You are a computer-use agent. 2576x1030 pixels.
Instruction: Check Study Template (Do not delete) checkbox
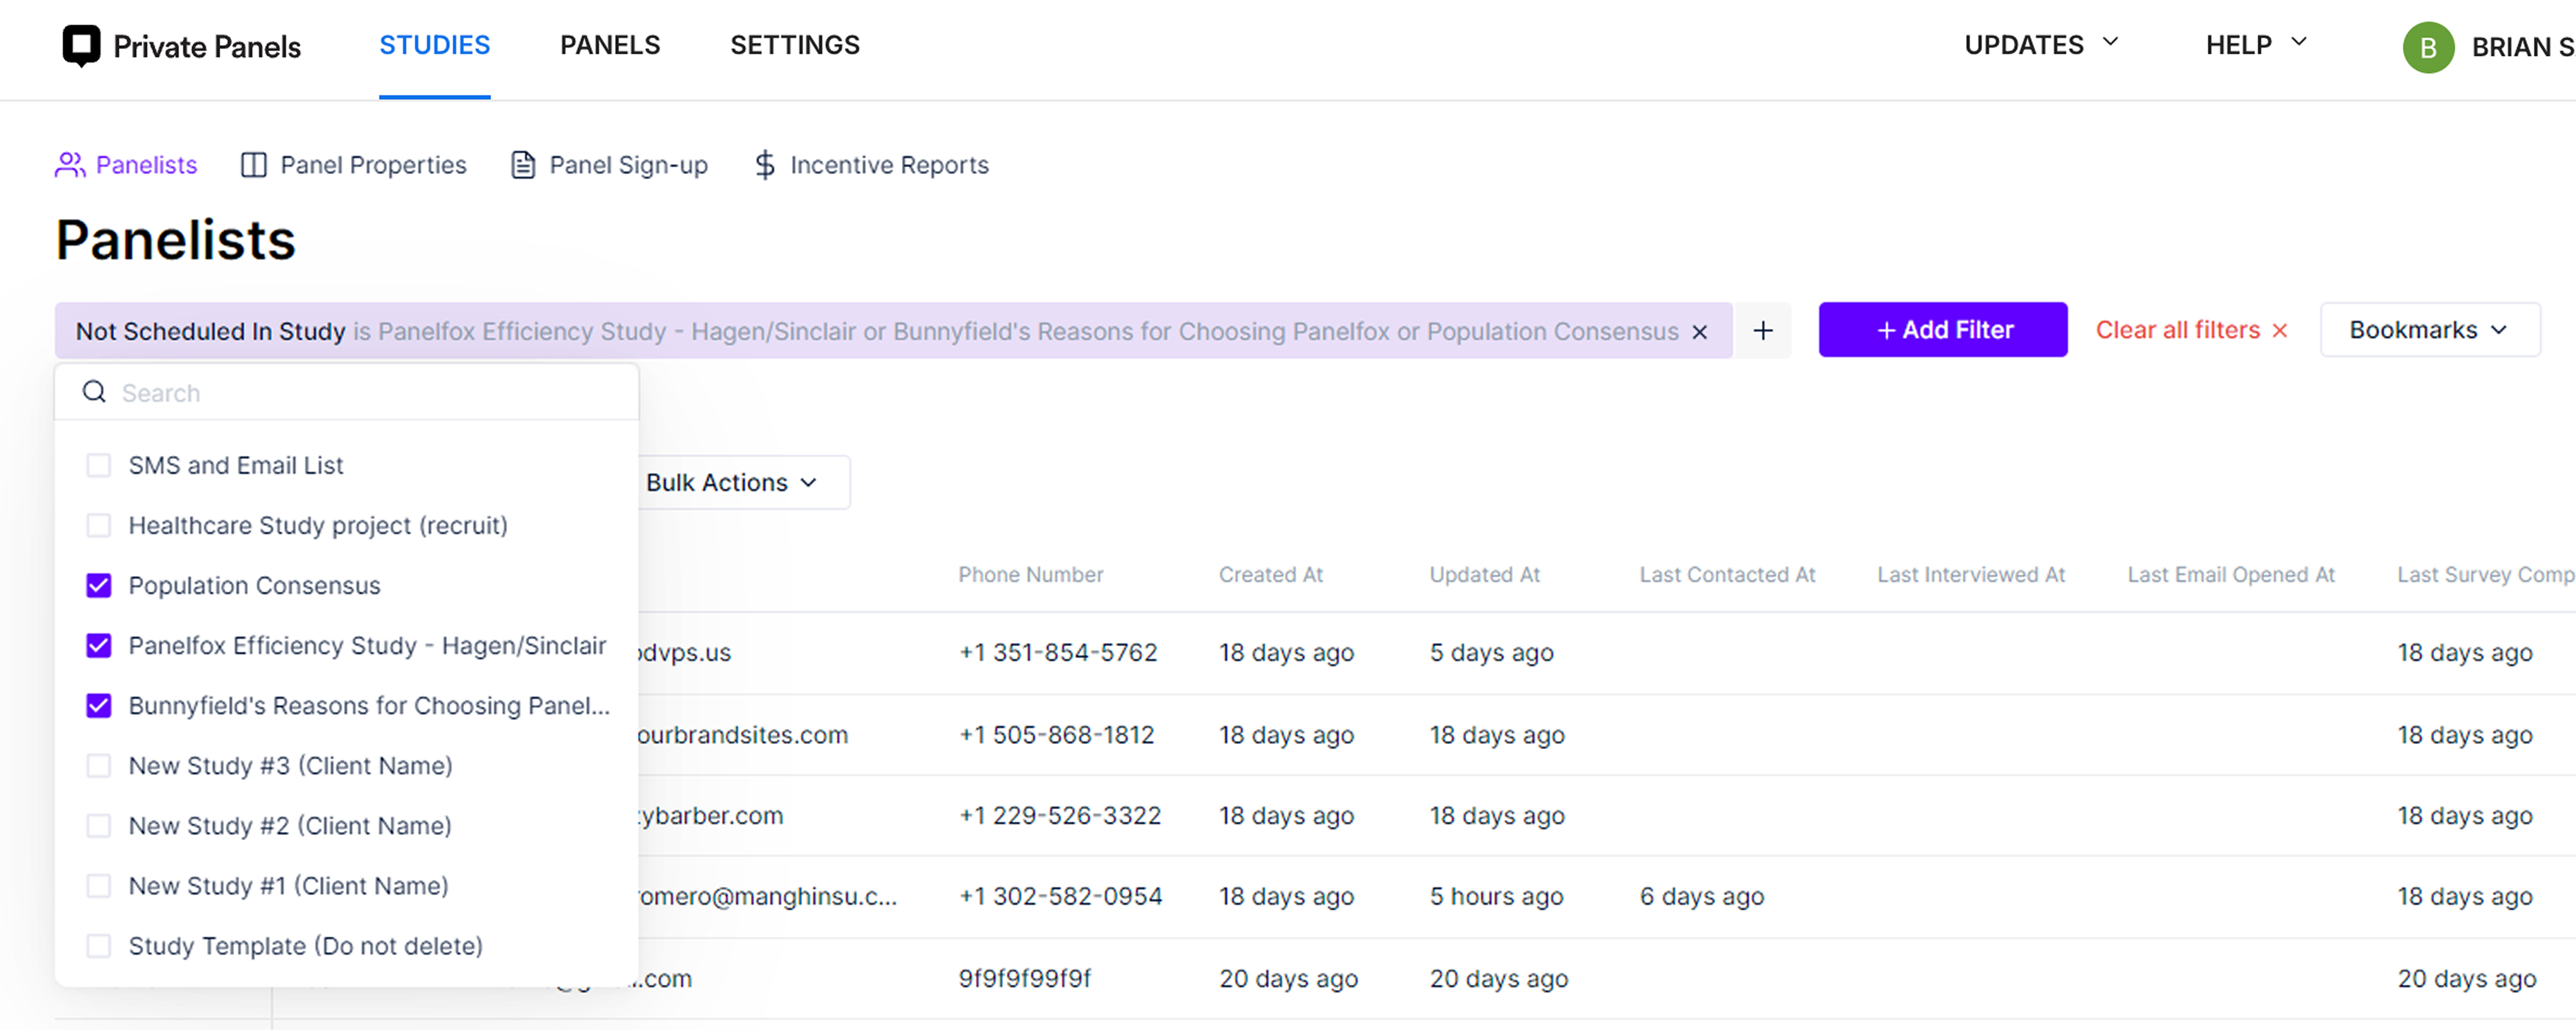99,945
